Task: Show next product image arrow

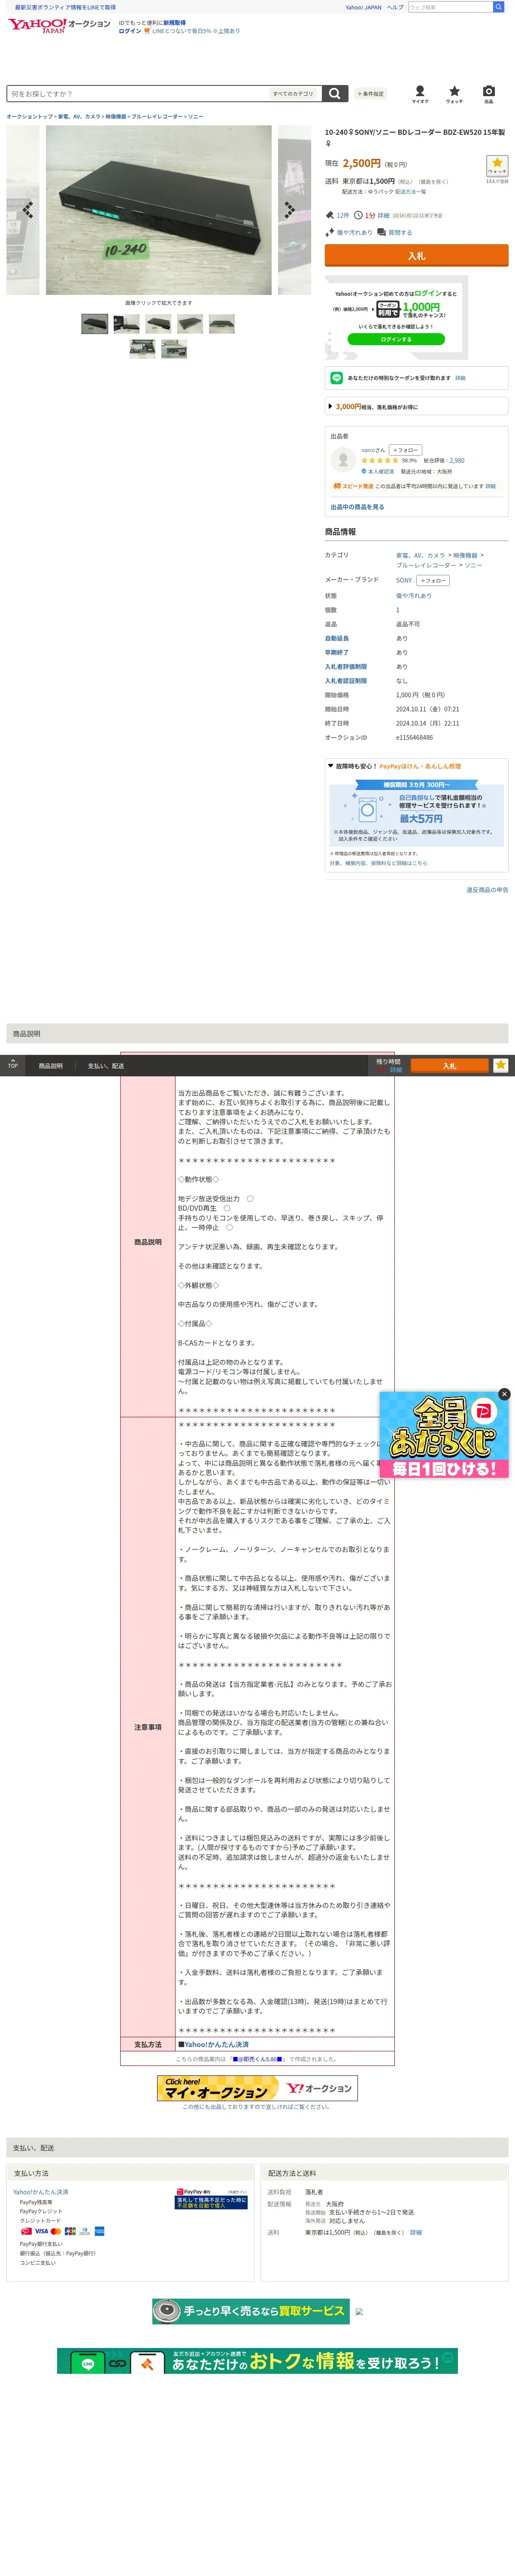Action: (289, 210)
